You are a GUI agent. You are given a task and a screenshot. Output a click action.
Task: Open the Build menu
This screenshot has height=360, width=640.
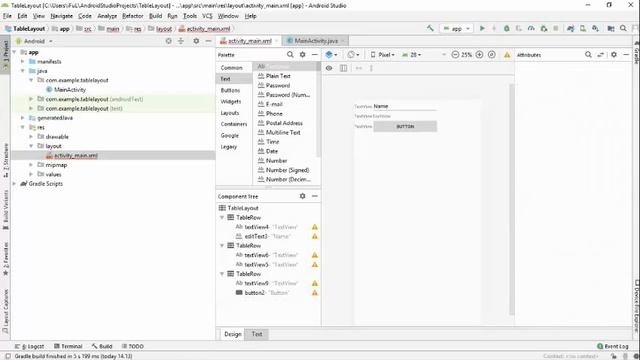click(155, 16)
